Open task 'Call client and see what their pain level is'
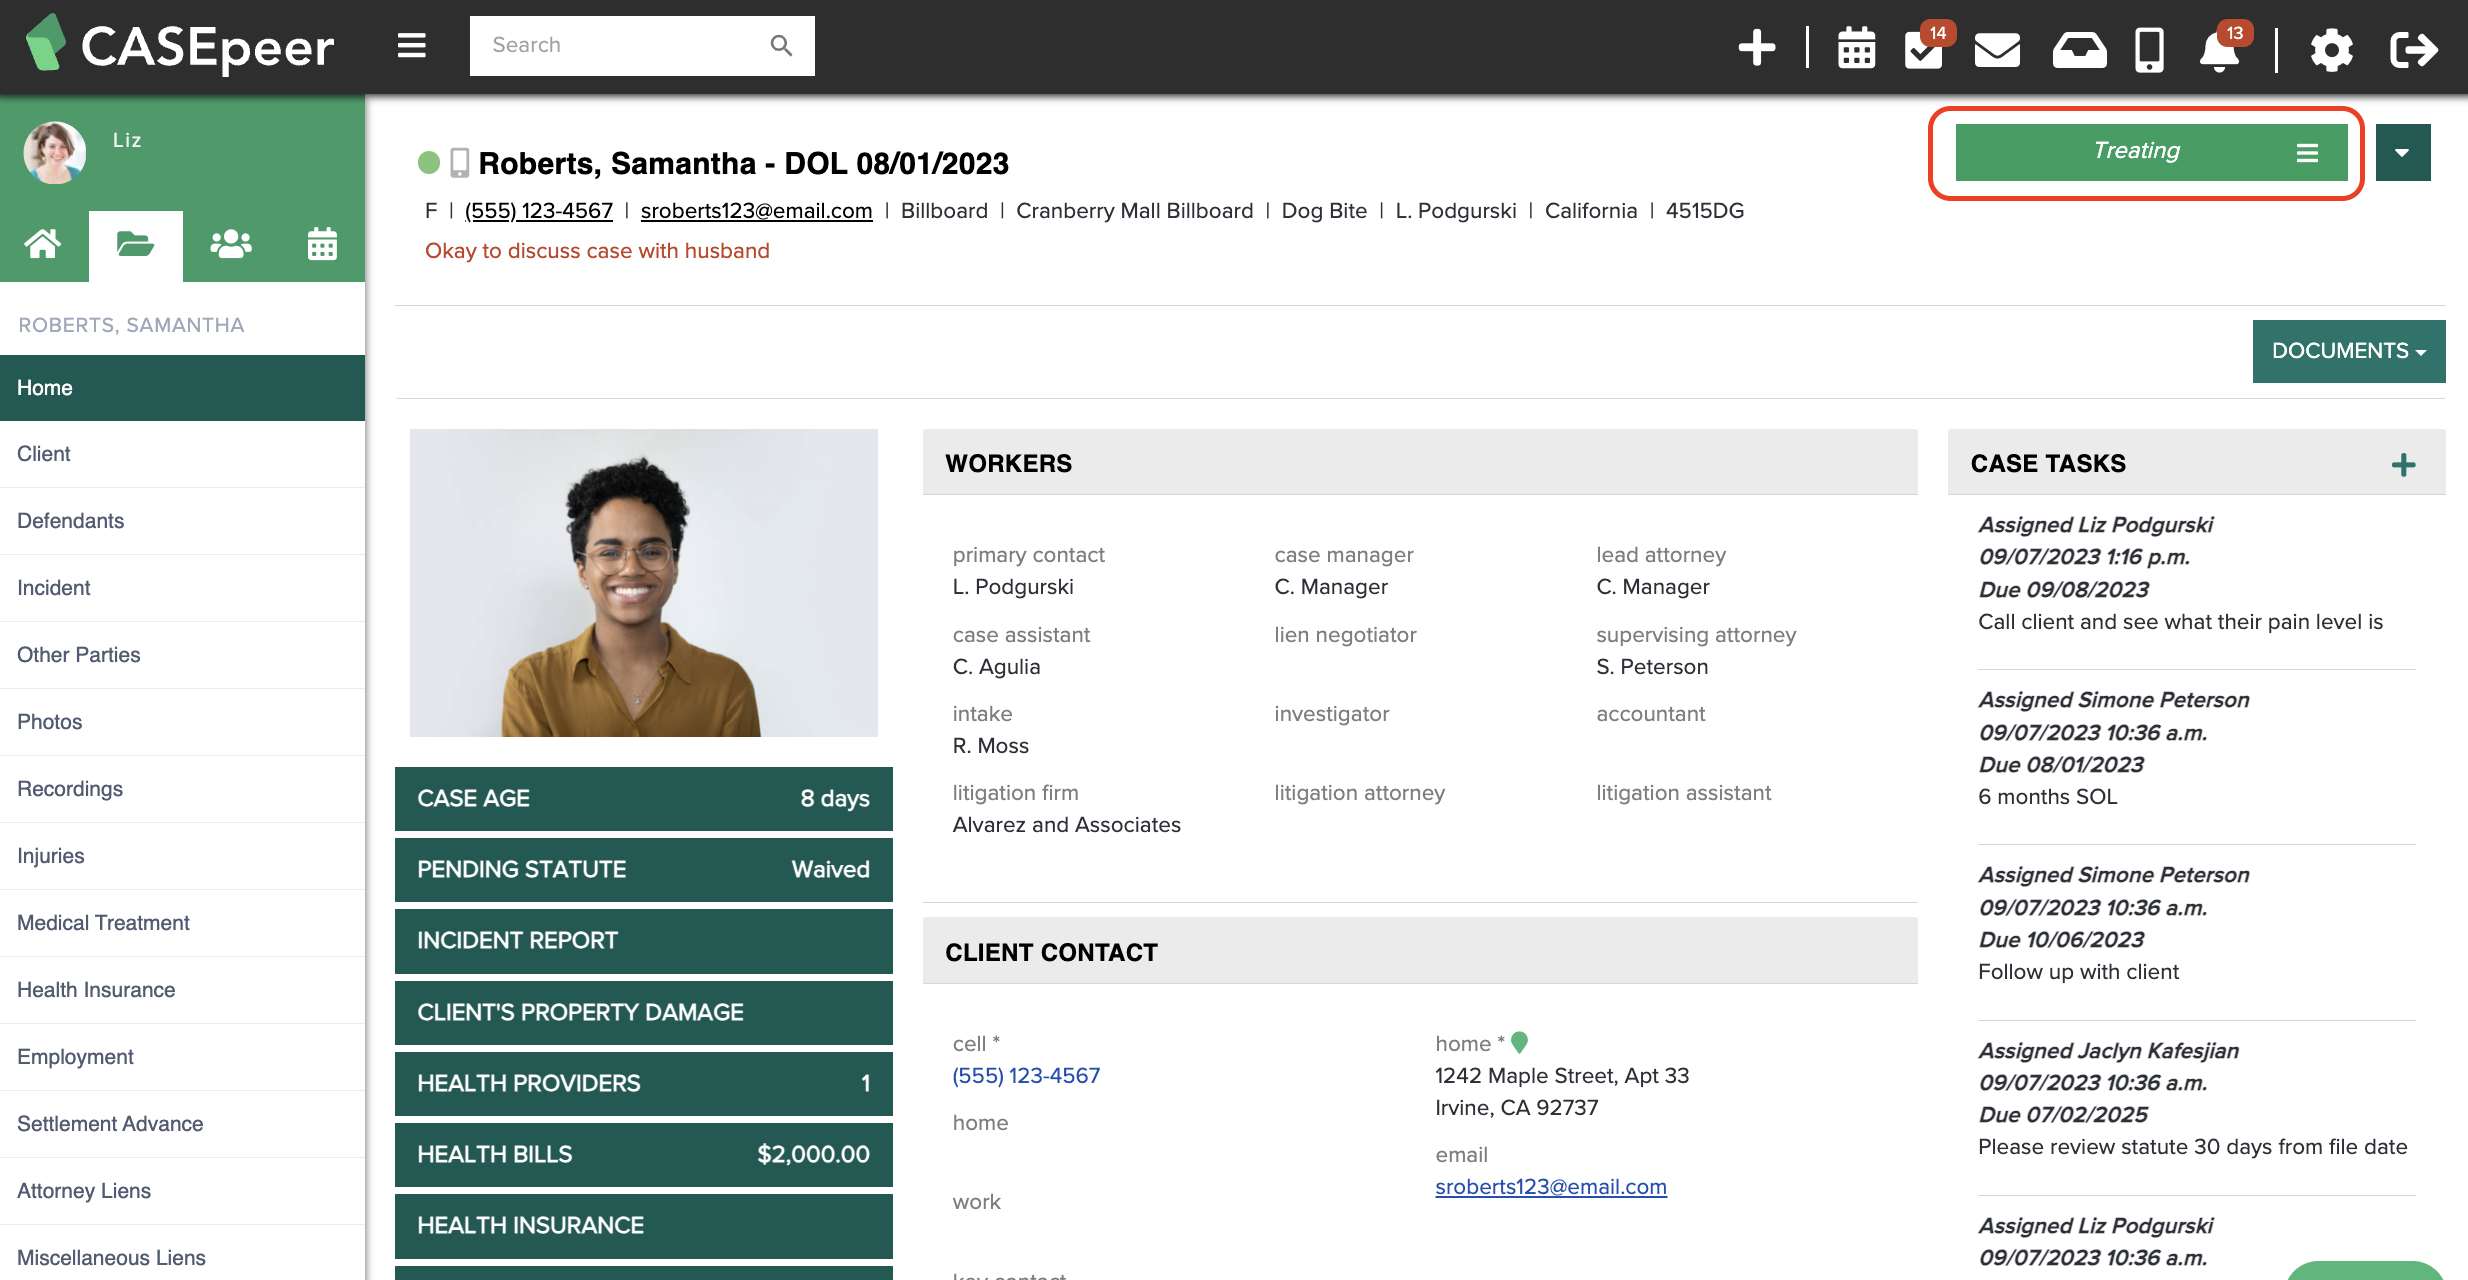 pyautogui.click(x=2180, y=622)
